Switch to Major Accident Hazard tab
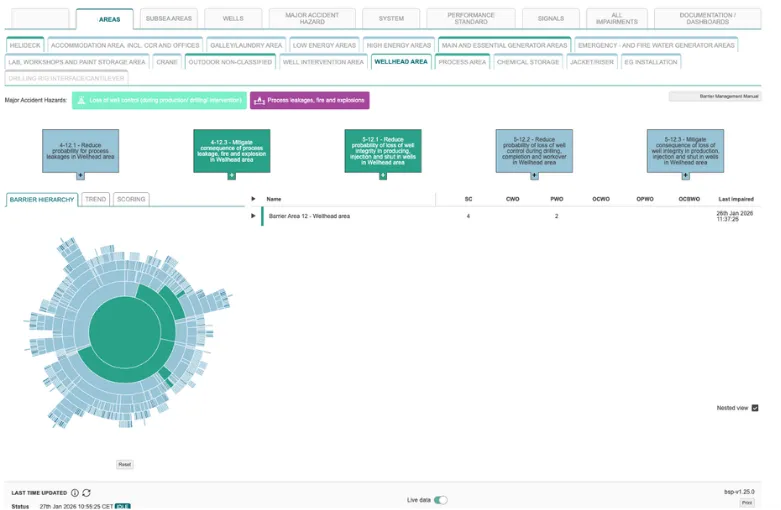This screenshot has height=510, width=781. [x=312, y=18]
